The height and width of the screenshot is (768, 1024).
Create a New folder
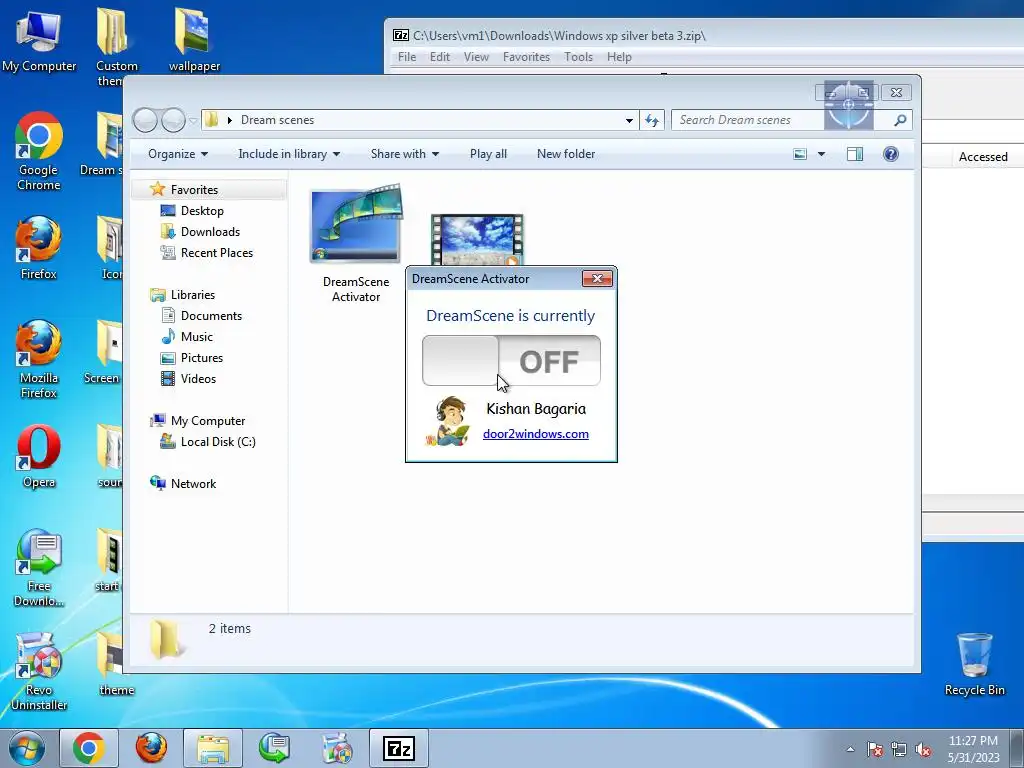coord(566,154)
